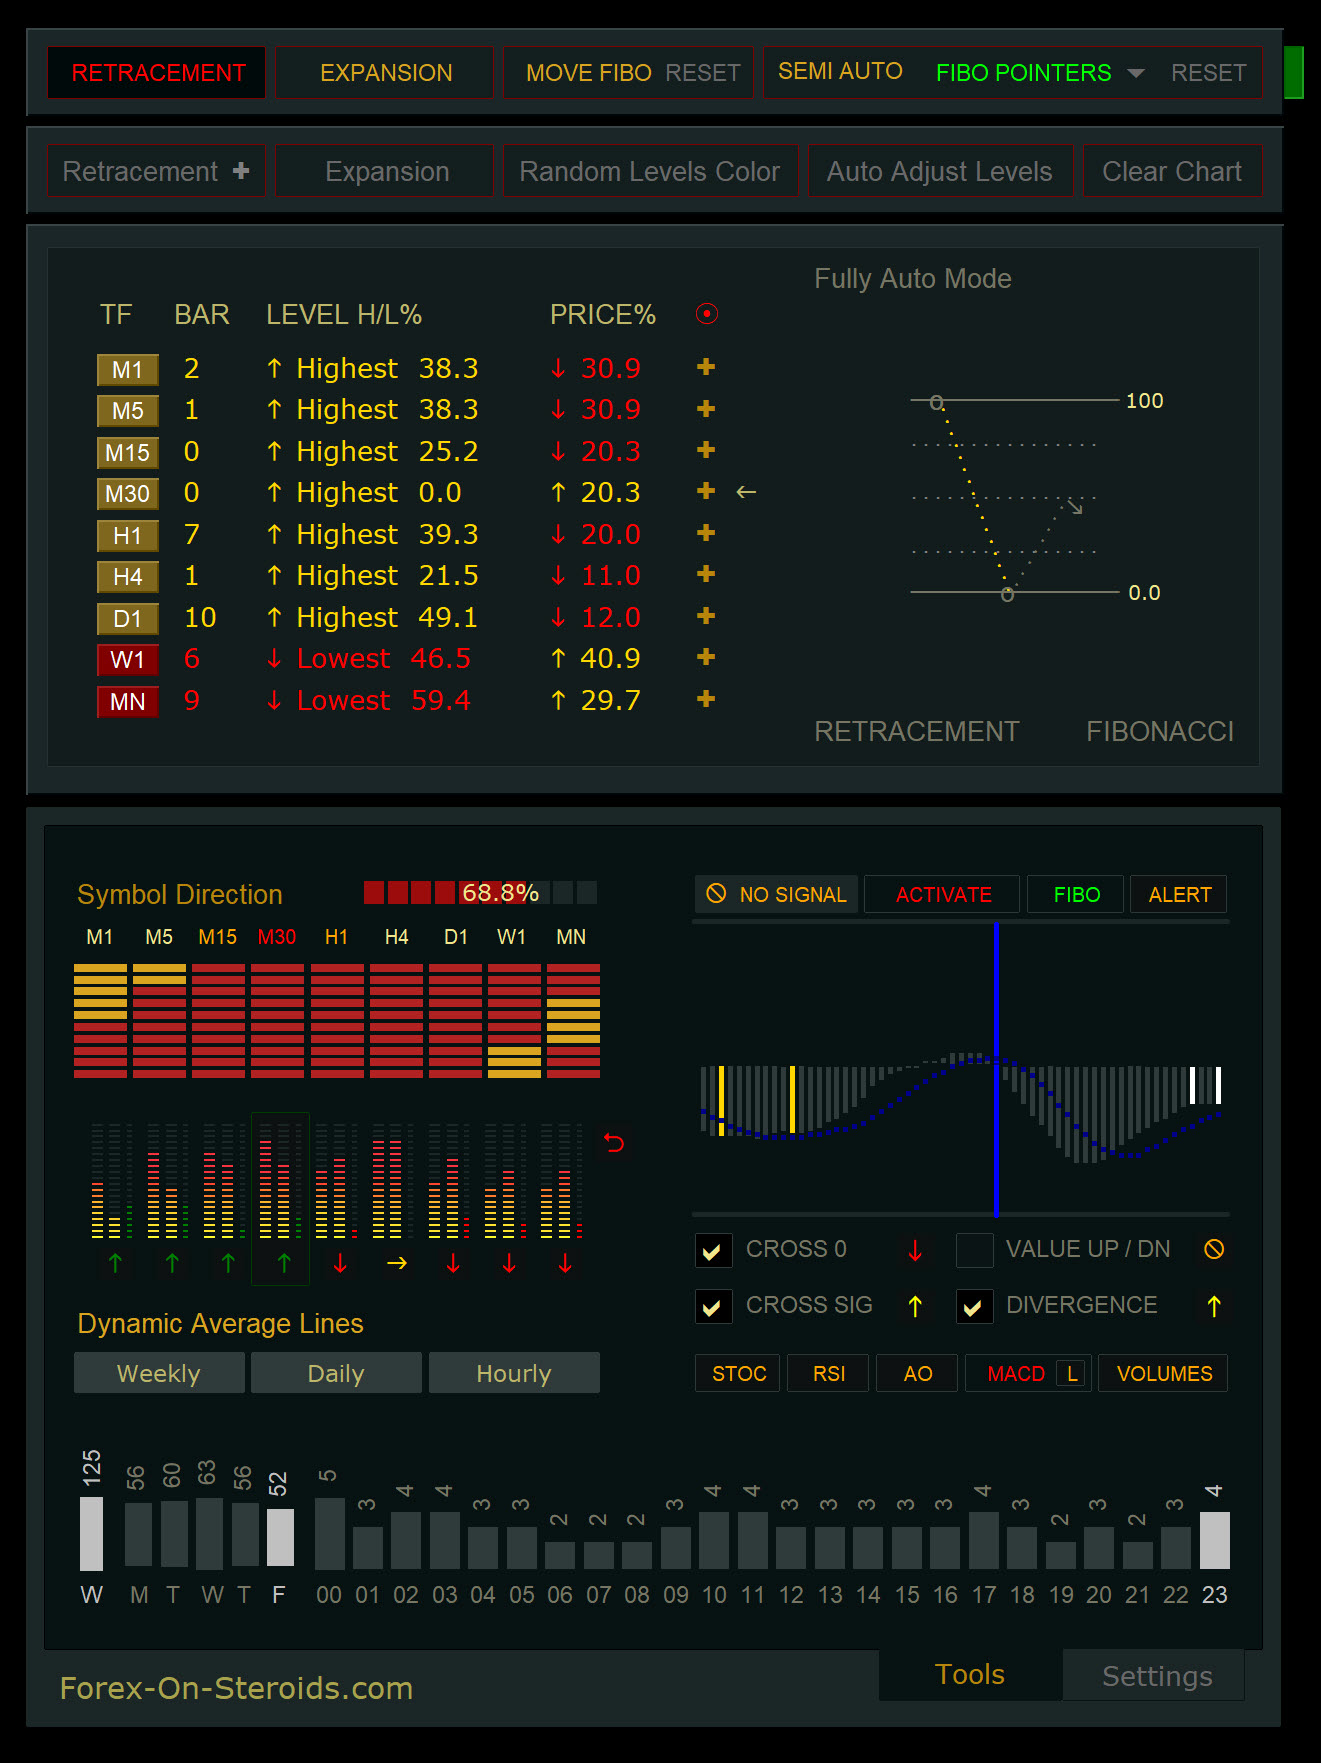Viewport: 1321px width, 1763px height.
Task: Expand the FIBO POINTERS dropdown arrow
Action: [x=1136, y=73]
